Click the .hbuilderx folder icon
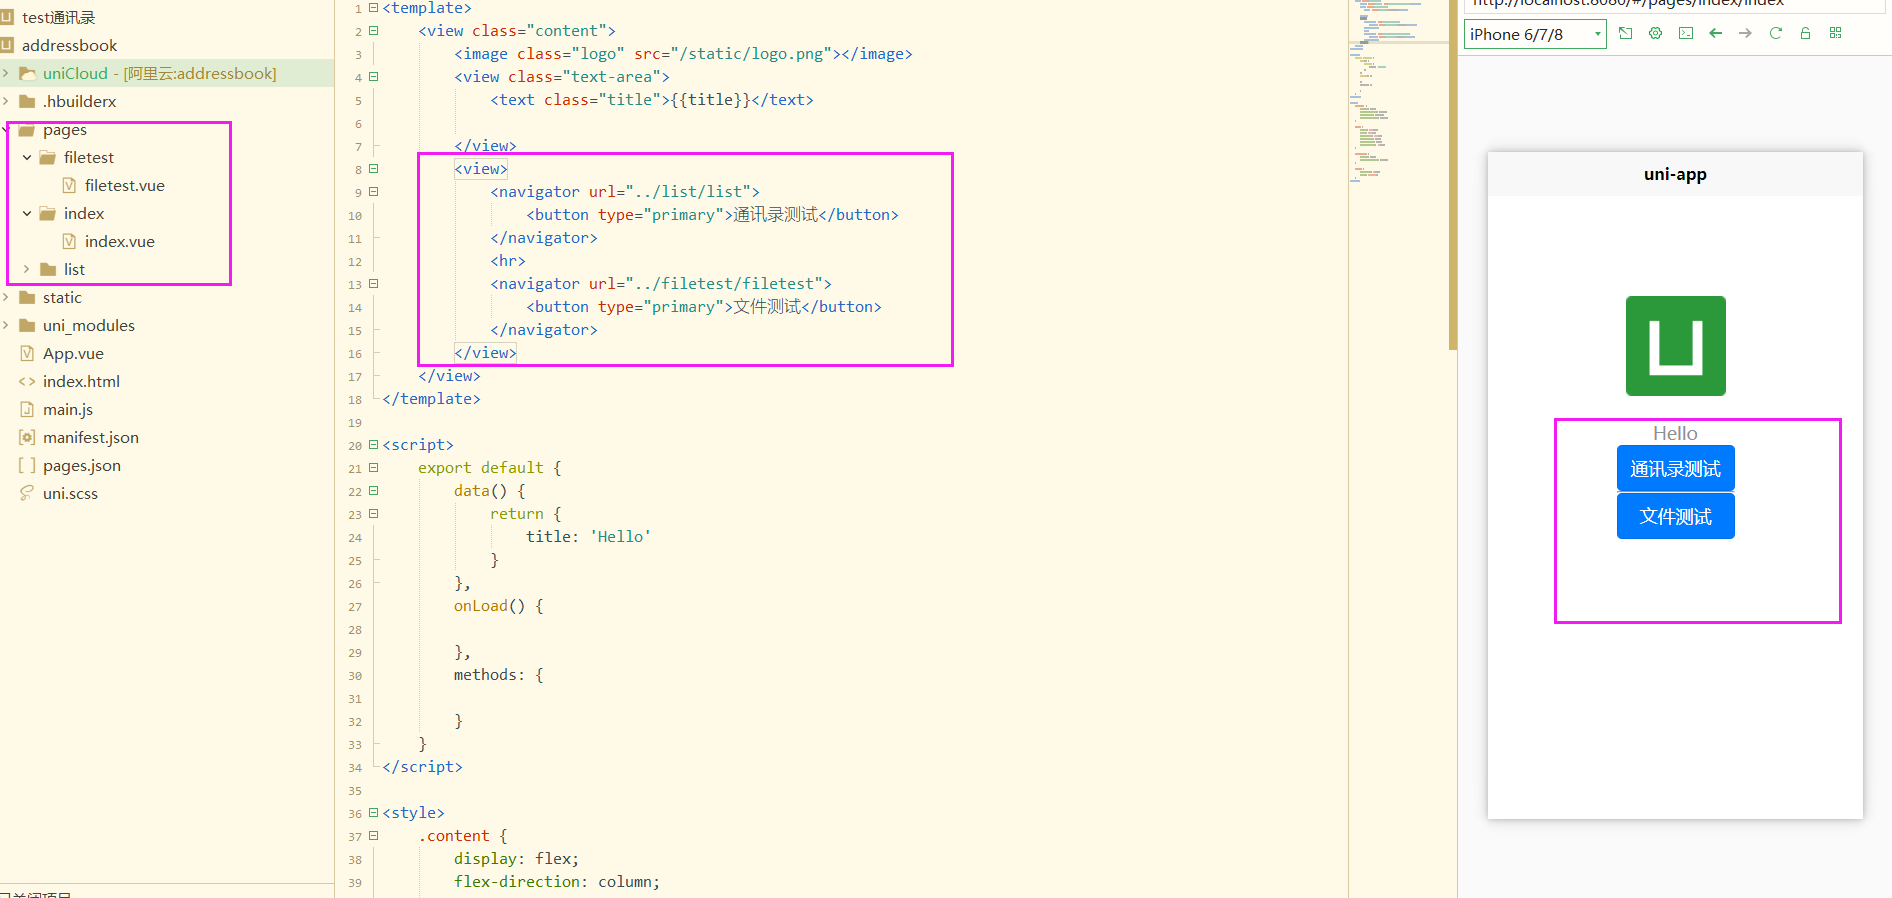This screenshot has height=898, width=1892. [x=27, y=101]
